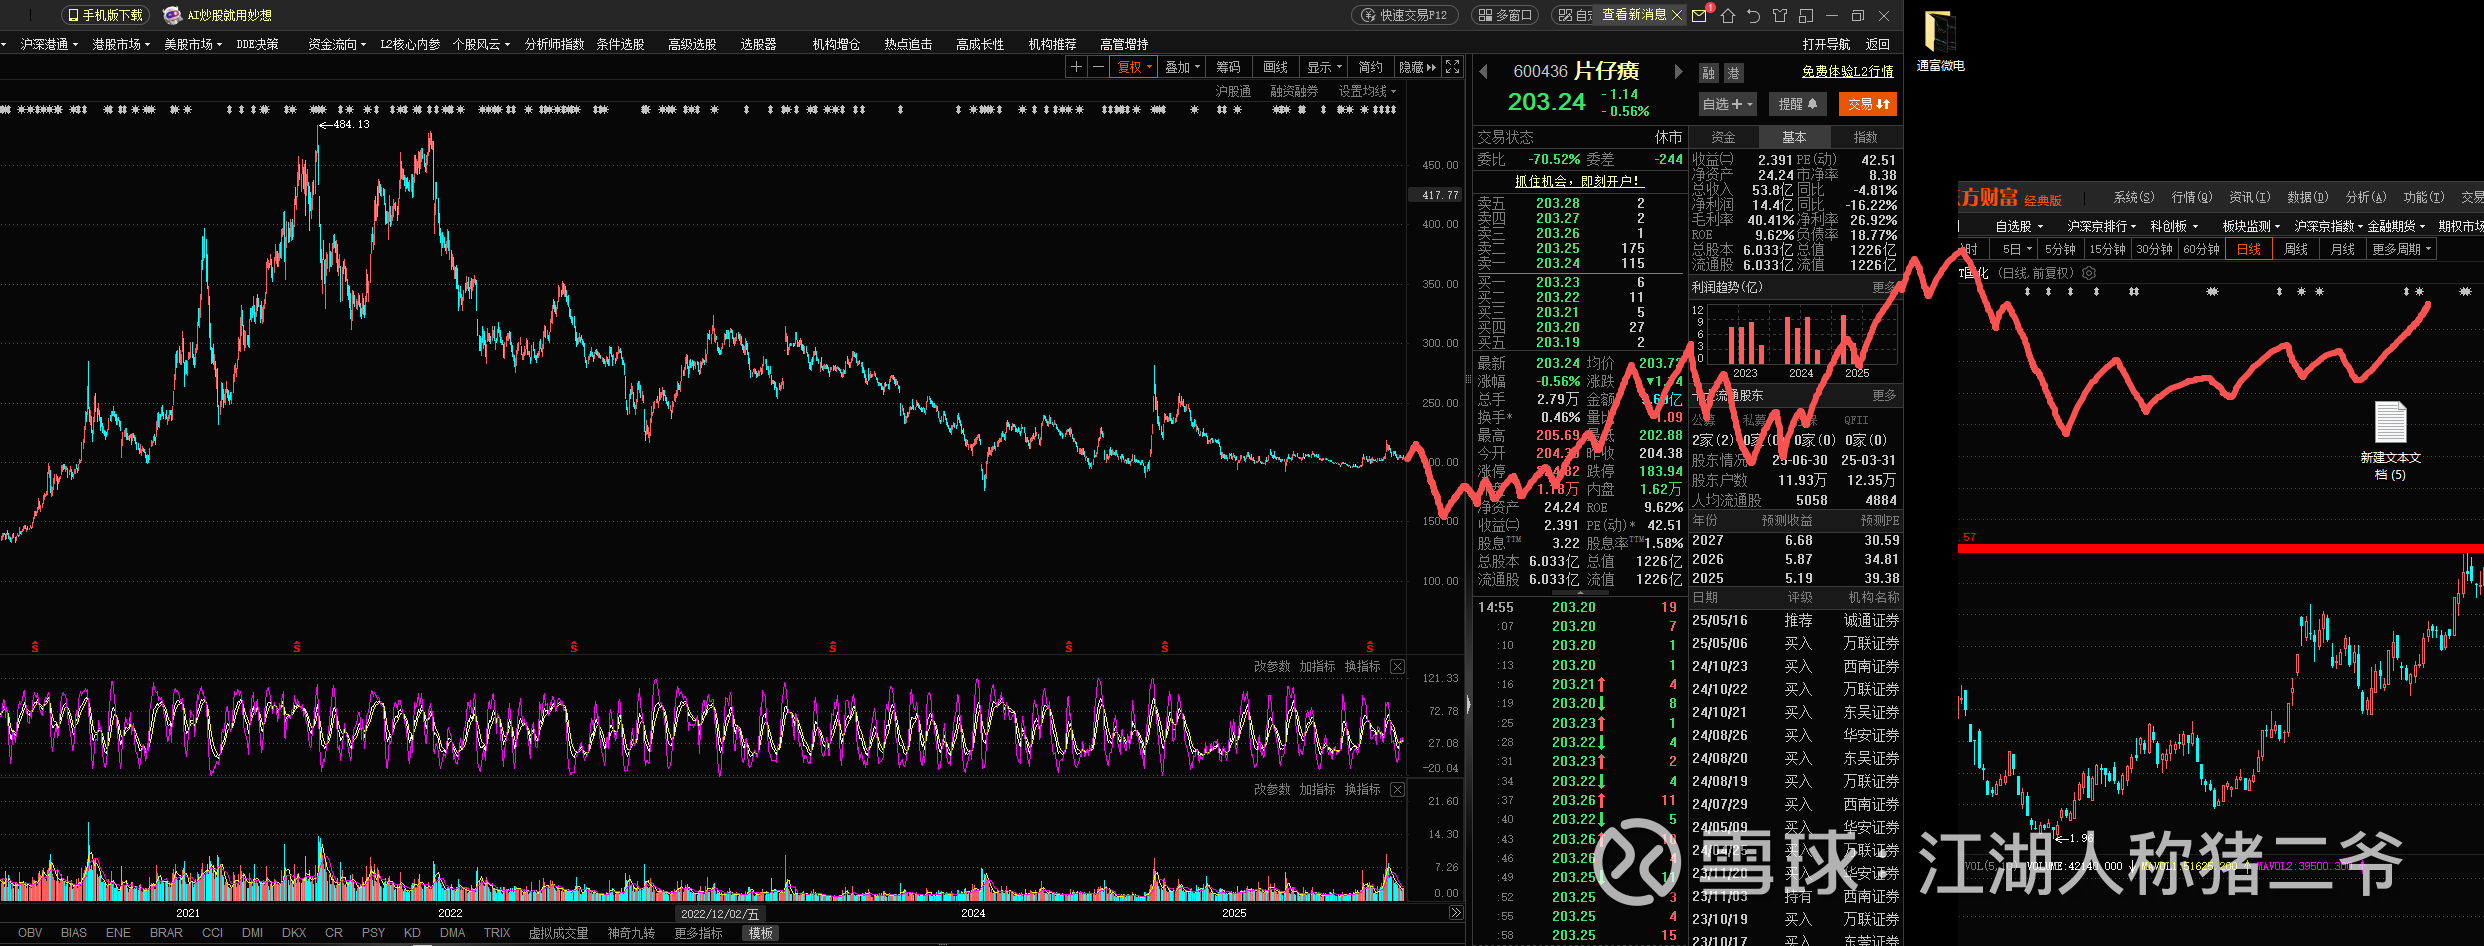Close the upper indicator sub-panel

click(1397, 667)
